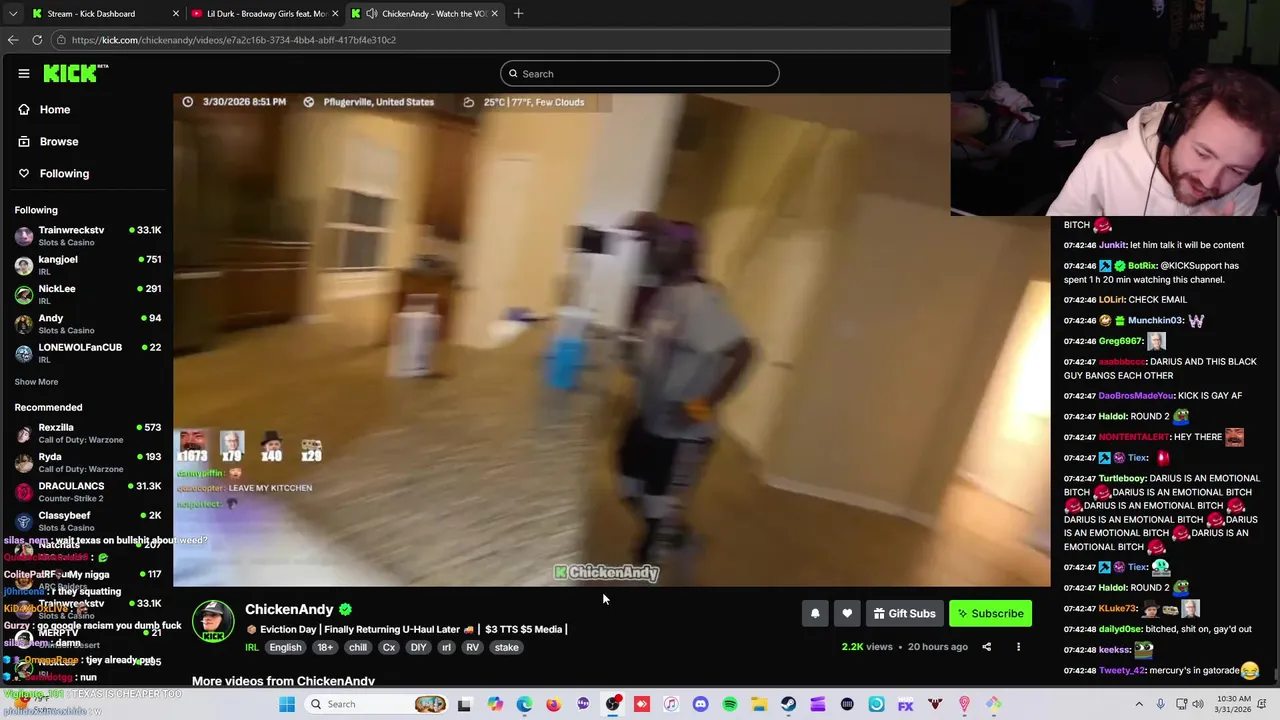Open a new browser tab

519,13
